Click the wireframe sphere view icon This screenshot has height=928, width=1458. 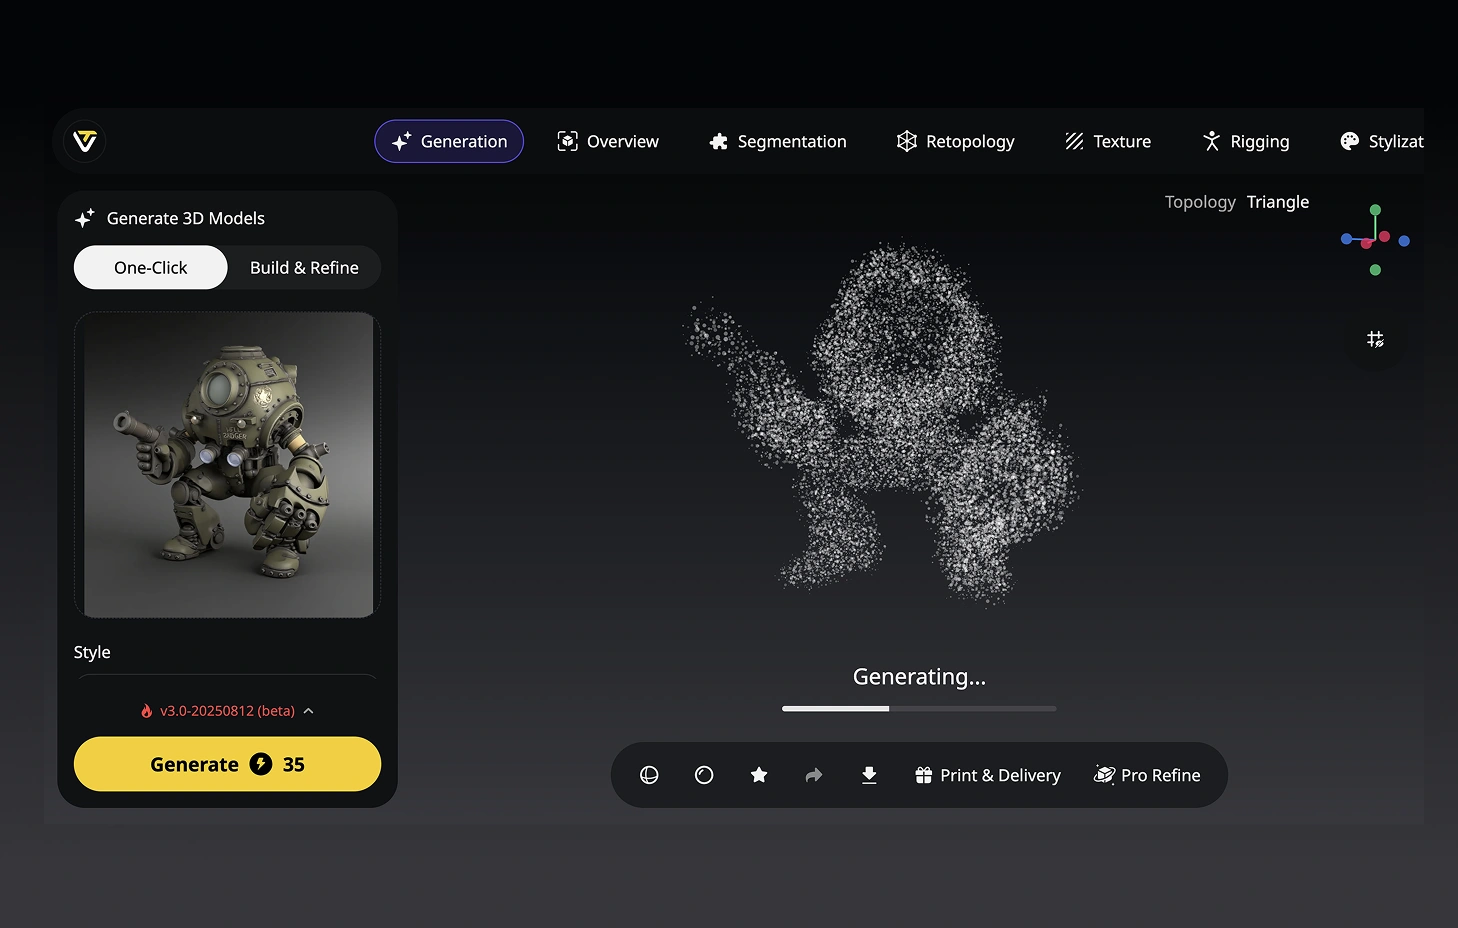coord(649,775)
